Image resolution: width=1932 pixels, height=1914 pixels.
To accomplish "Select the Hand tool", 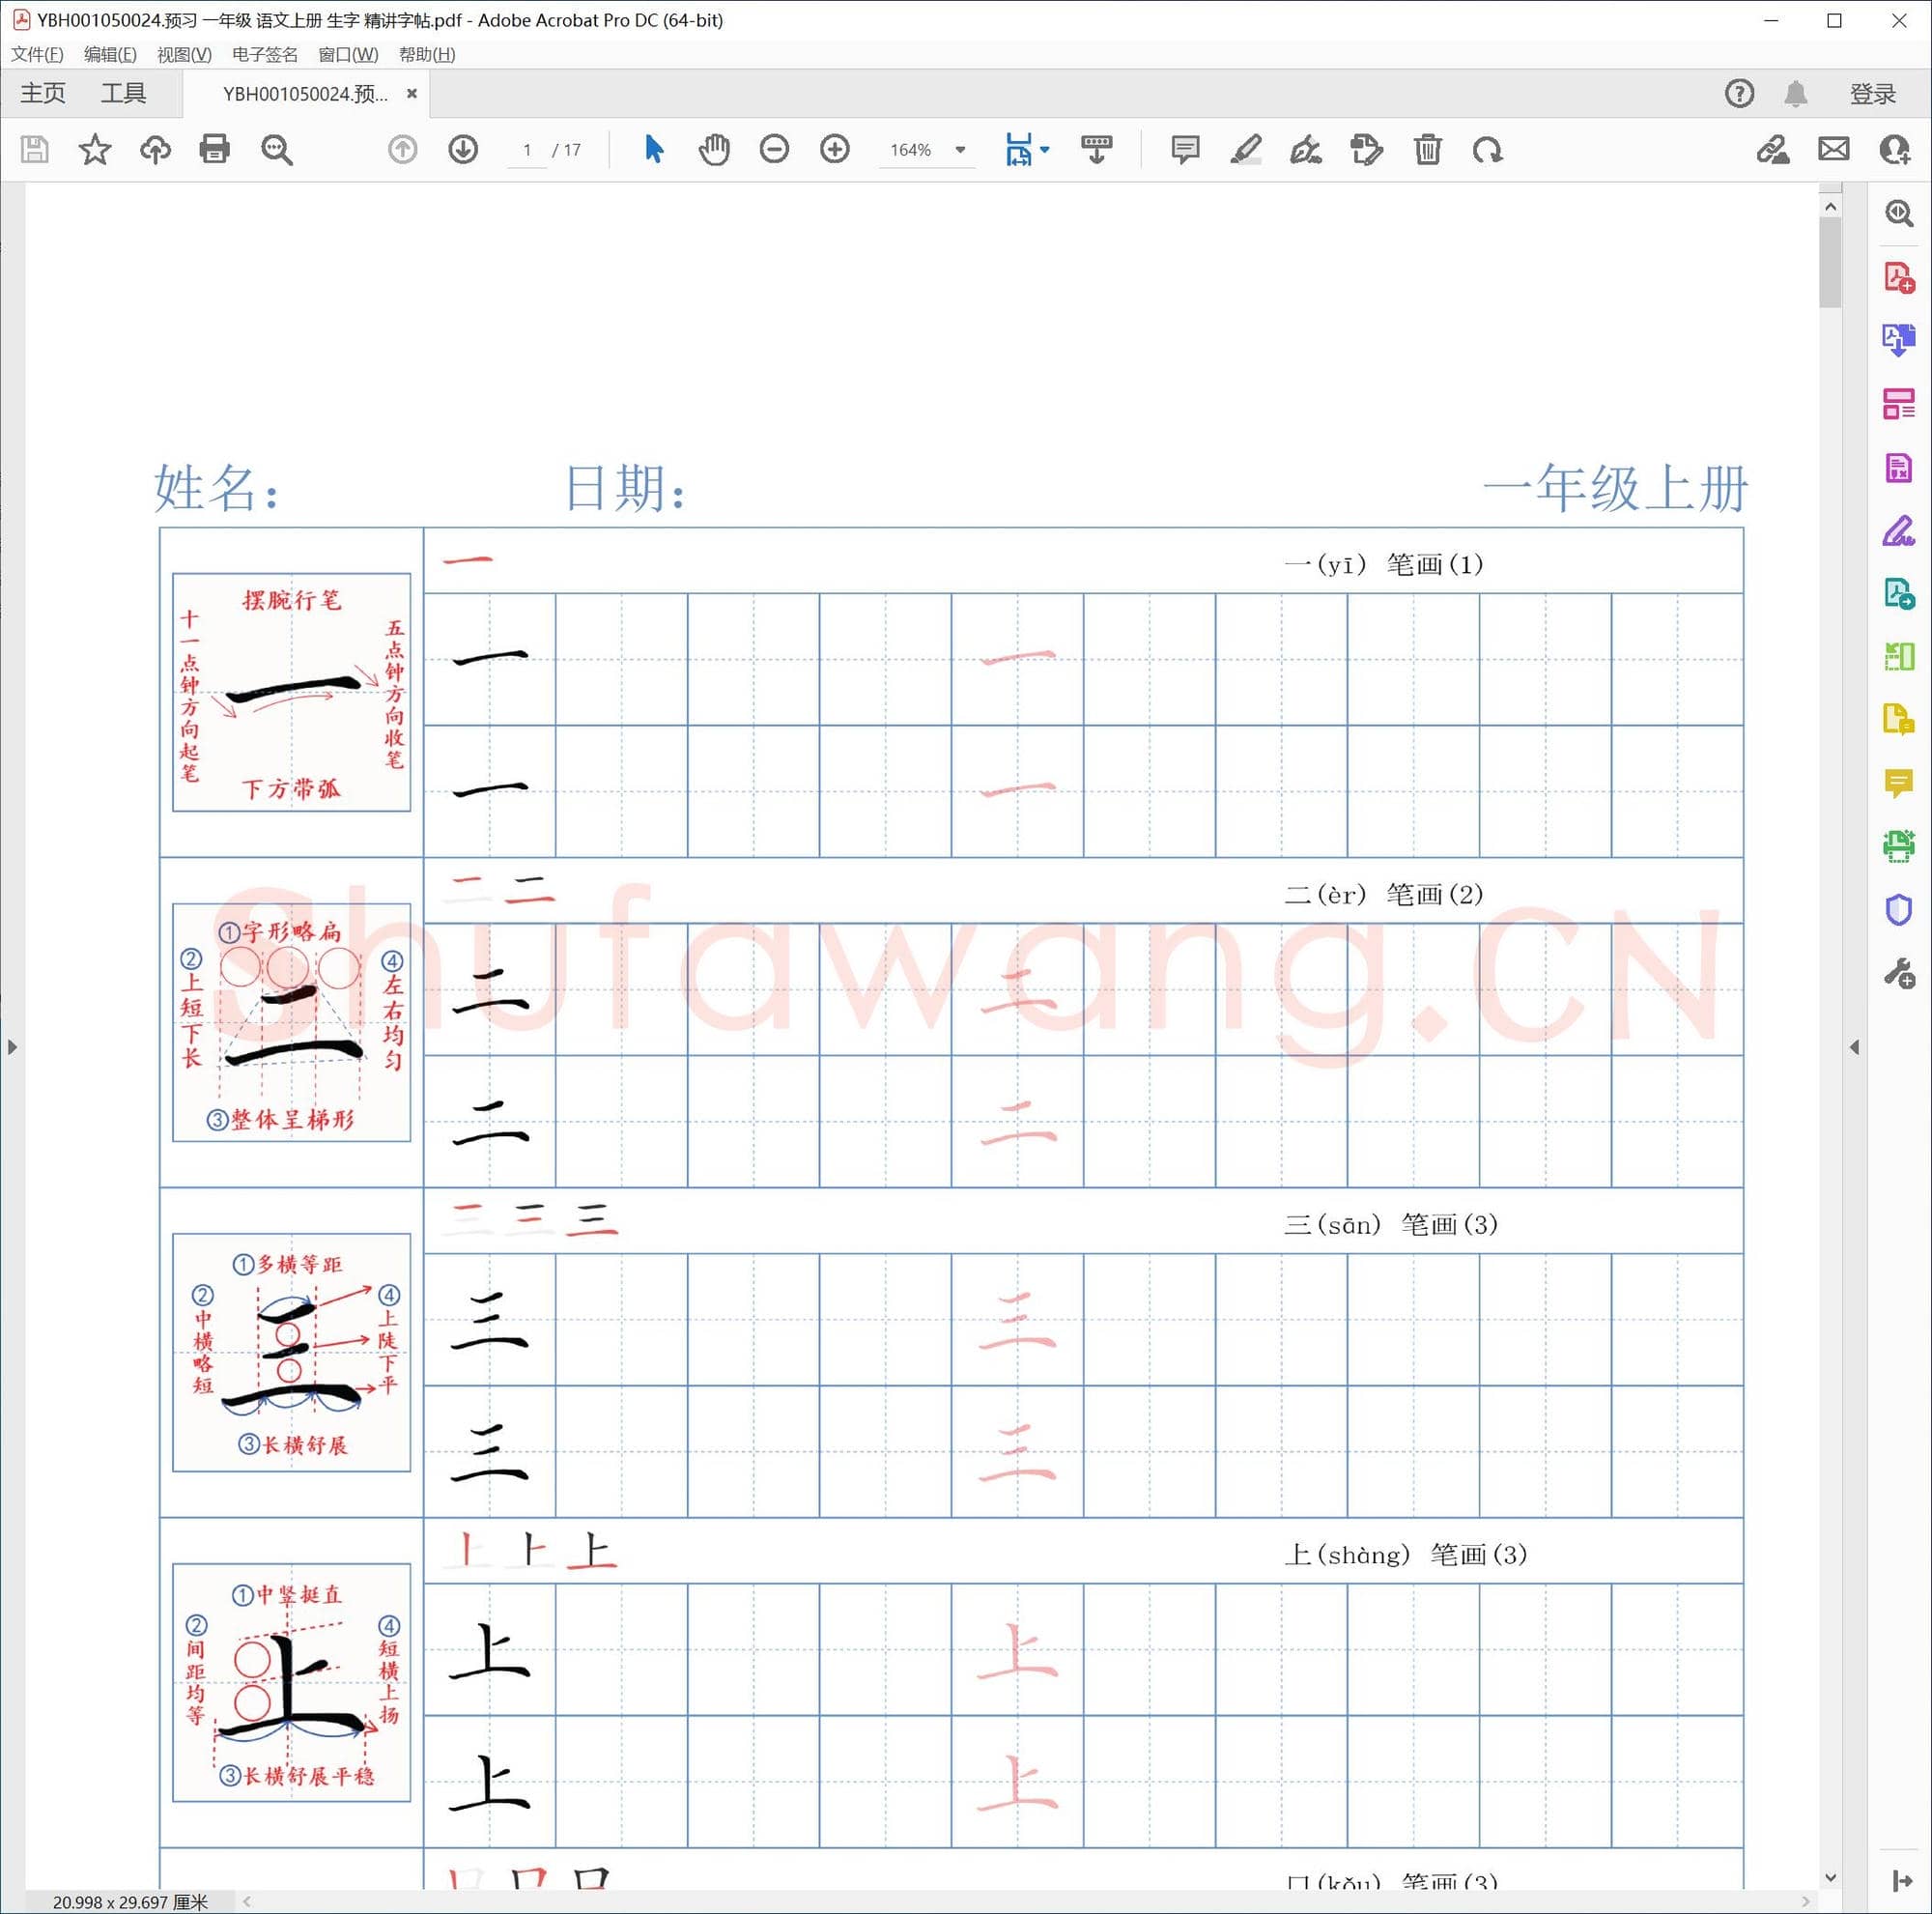I will (x=714, y=150).
